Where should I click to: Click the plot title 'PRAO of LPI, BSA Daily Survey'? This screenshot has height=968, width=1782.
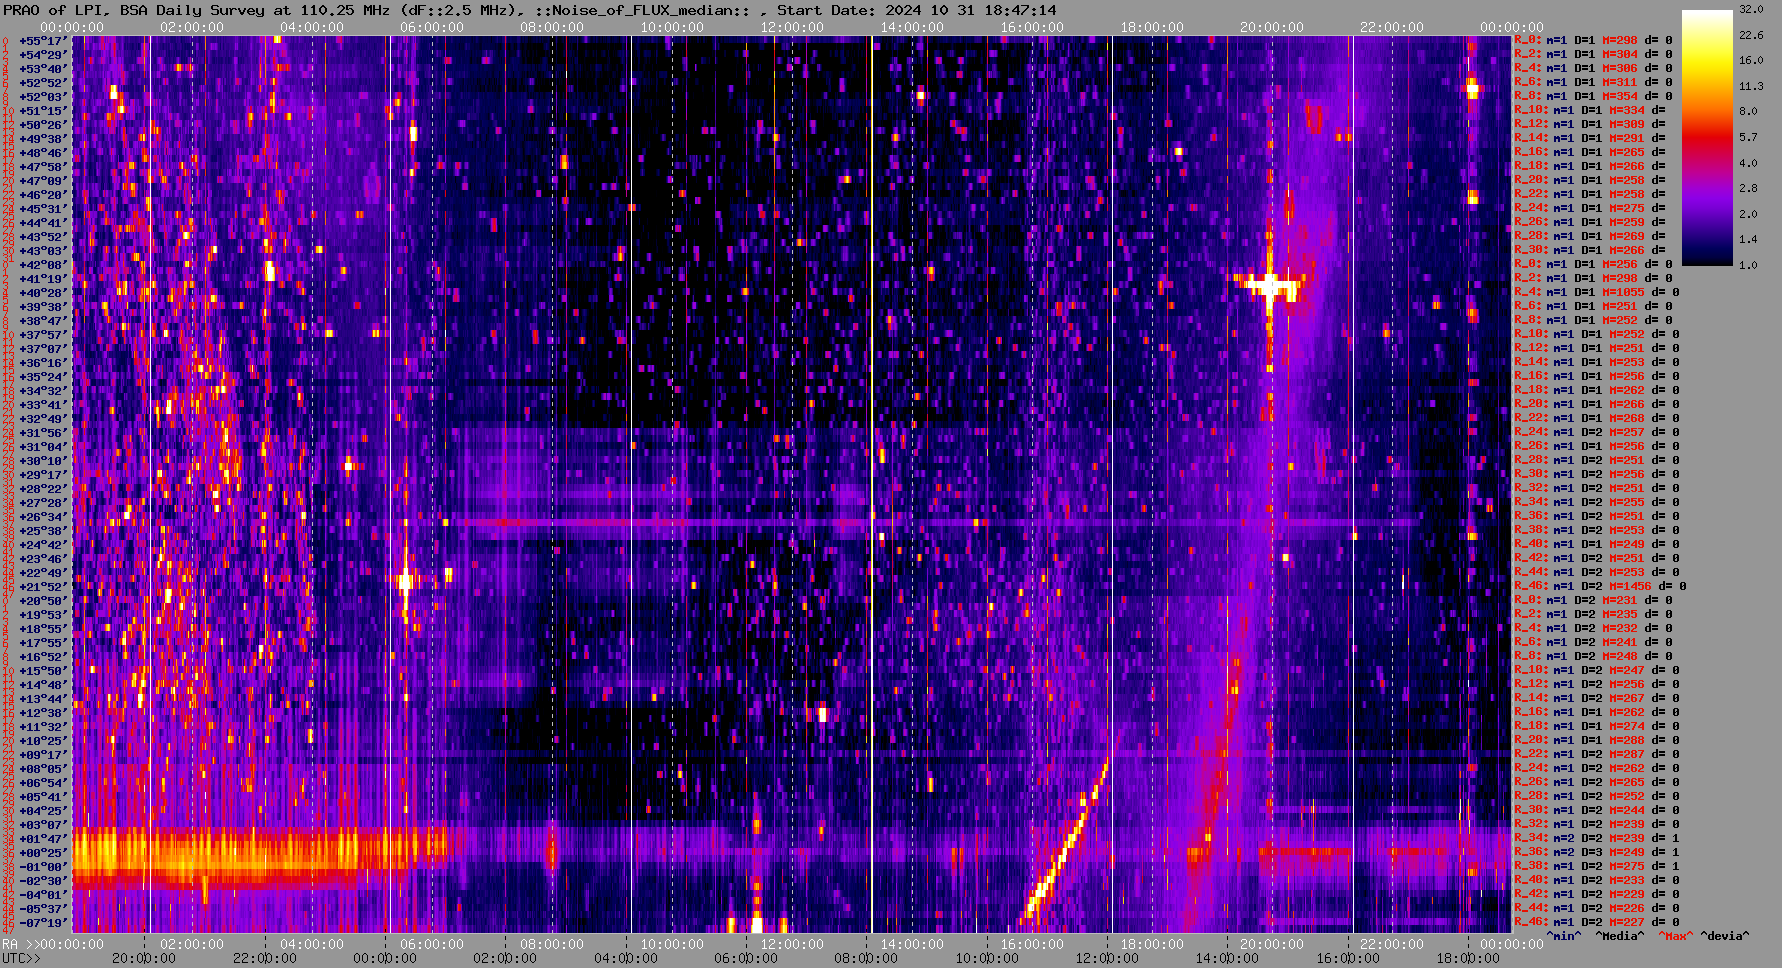point(134,10)
